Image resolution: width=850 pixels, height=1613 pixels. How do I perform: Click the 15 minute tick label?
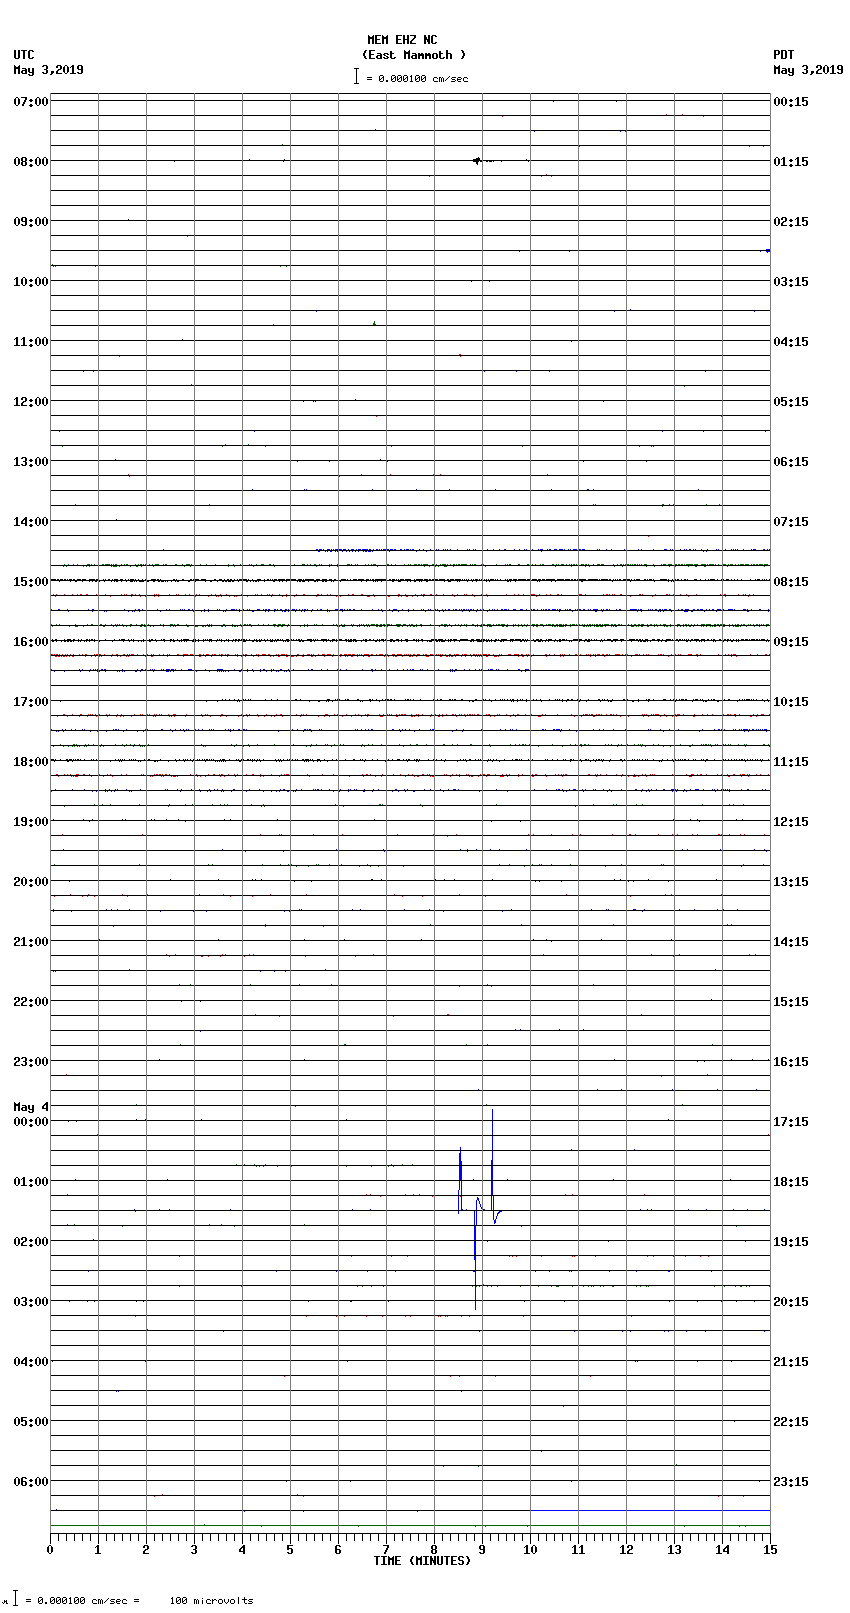pos(770,1550)
